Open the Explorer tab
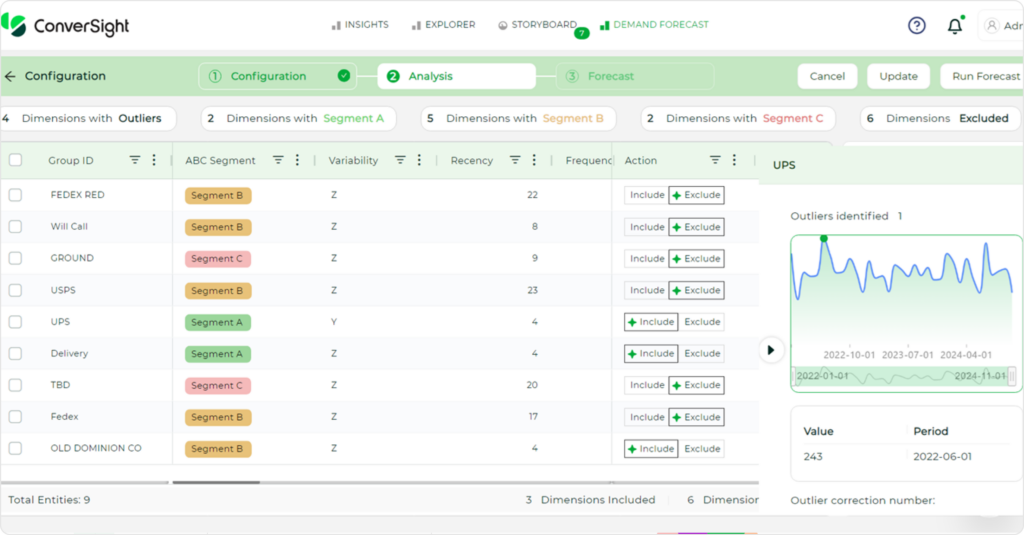The width and height of the screenshot is (1024, 535). point(443,25)
